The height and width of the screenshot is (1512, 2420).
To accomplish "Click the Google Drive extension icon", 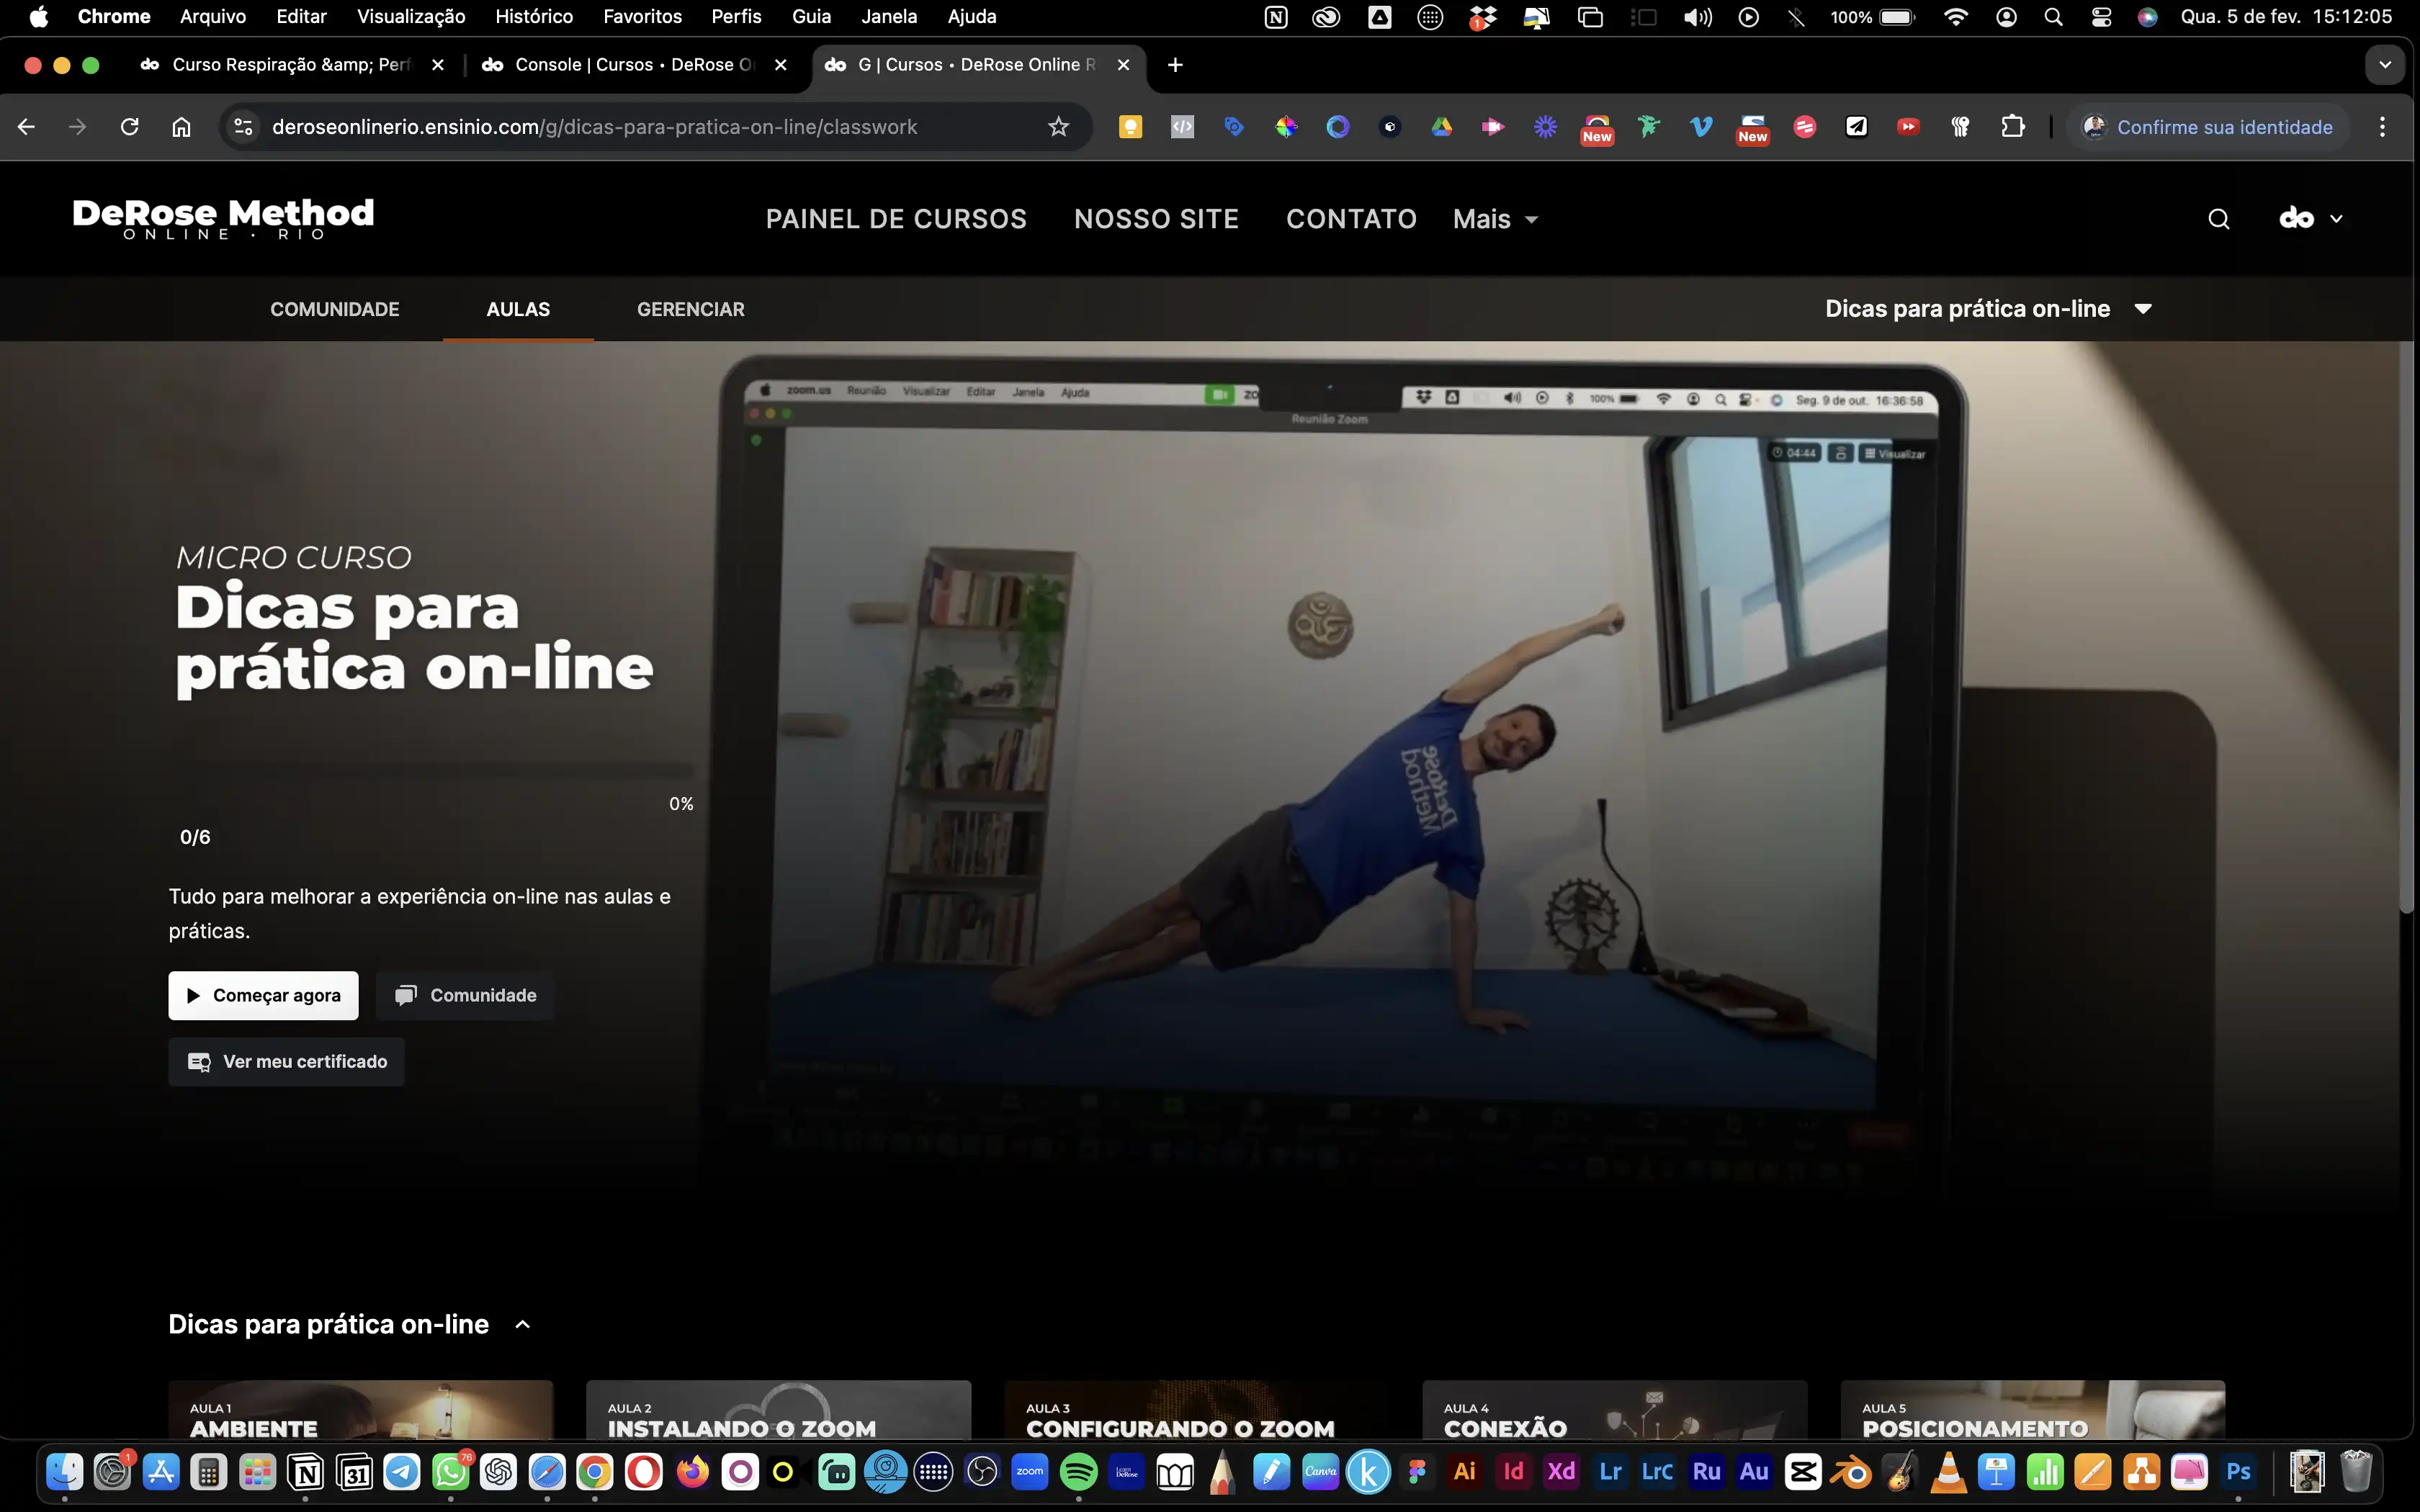I will (1441, 127).
